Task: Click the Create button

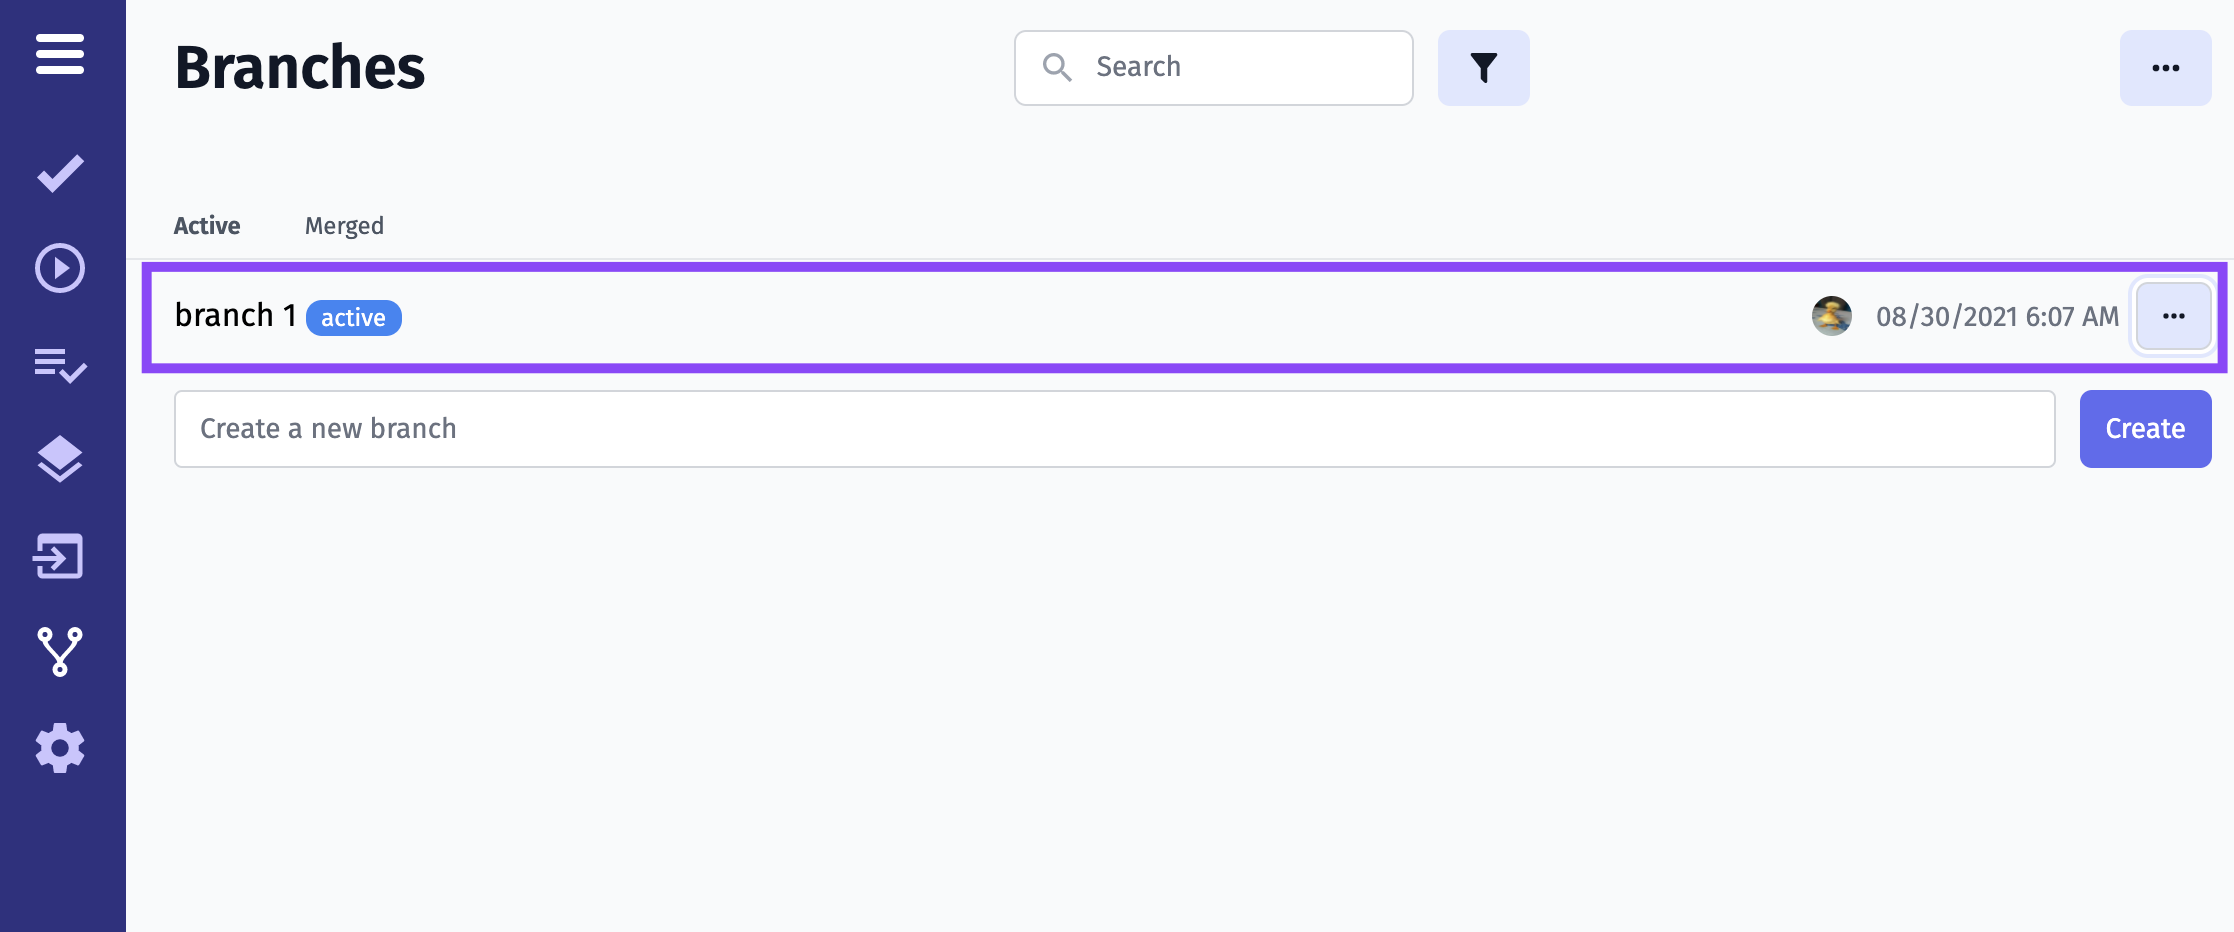Action: tap(2145, 429)
